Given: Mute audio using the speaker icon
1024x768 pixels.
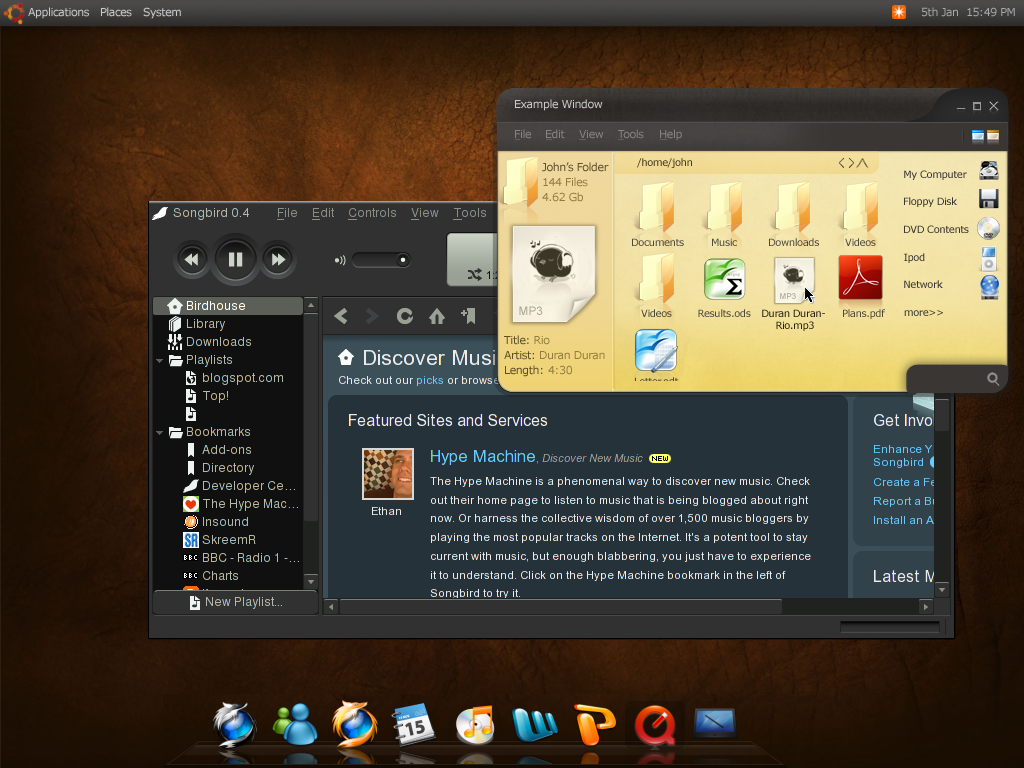Looking at the screenshot, I should pyautogui.click(x=340, y=260).
